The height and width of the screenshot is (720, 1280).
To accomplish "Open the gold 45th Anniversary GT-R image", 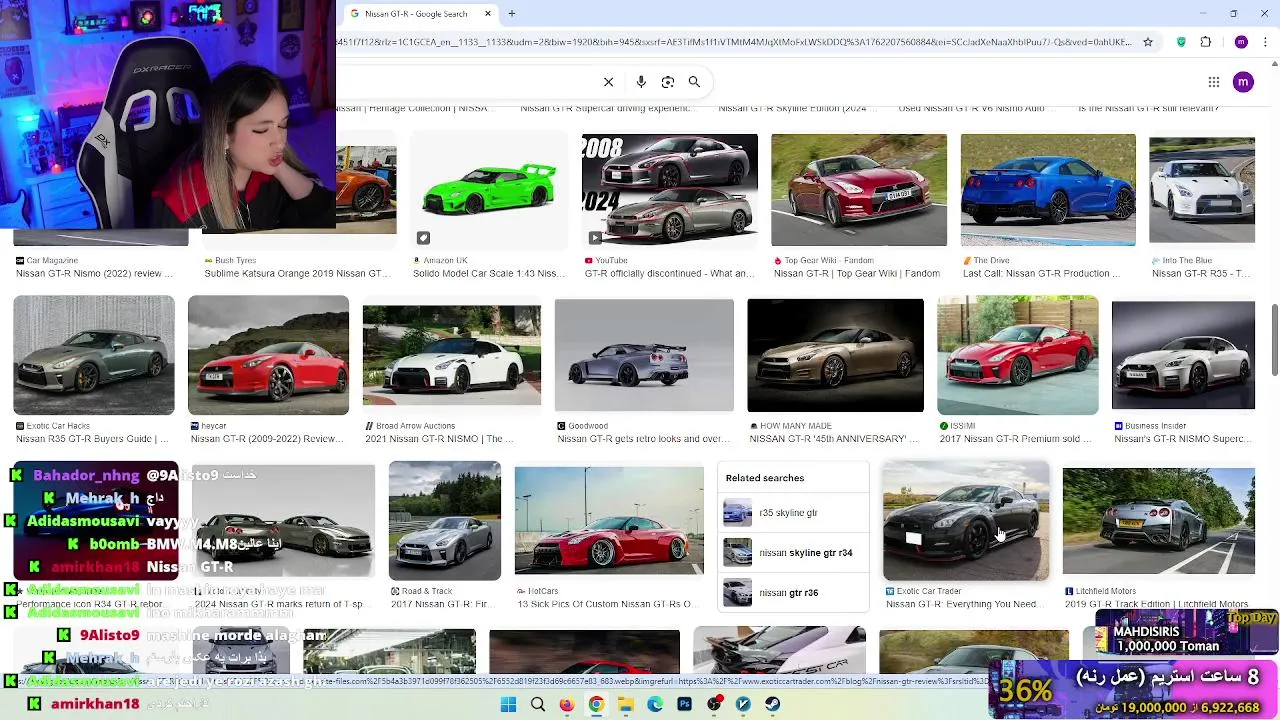I will coord(836,355).
